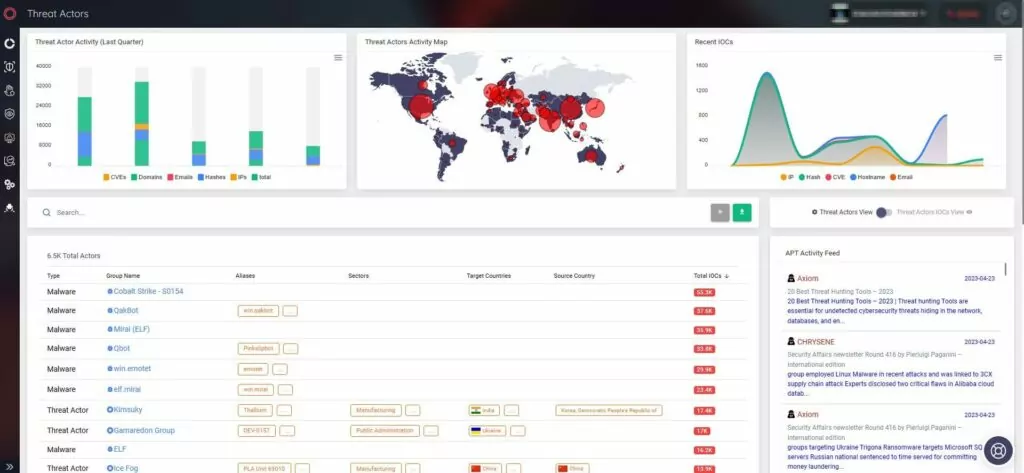Open the dashboard sidebar icon below the logo
The height and width of the screenshot is (473, 1024).
pos(9,44)
